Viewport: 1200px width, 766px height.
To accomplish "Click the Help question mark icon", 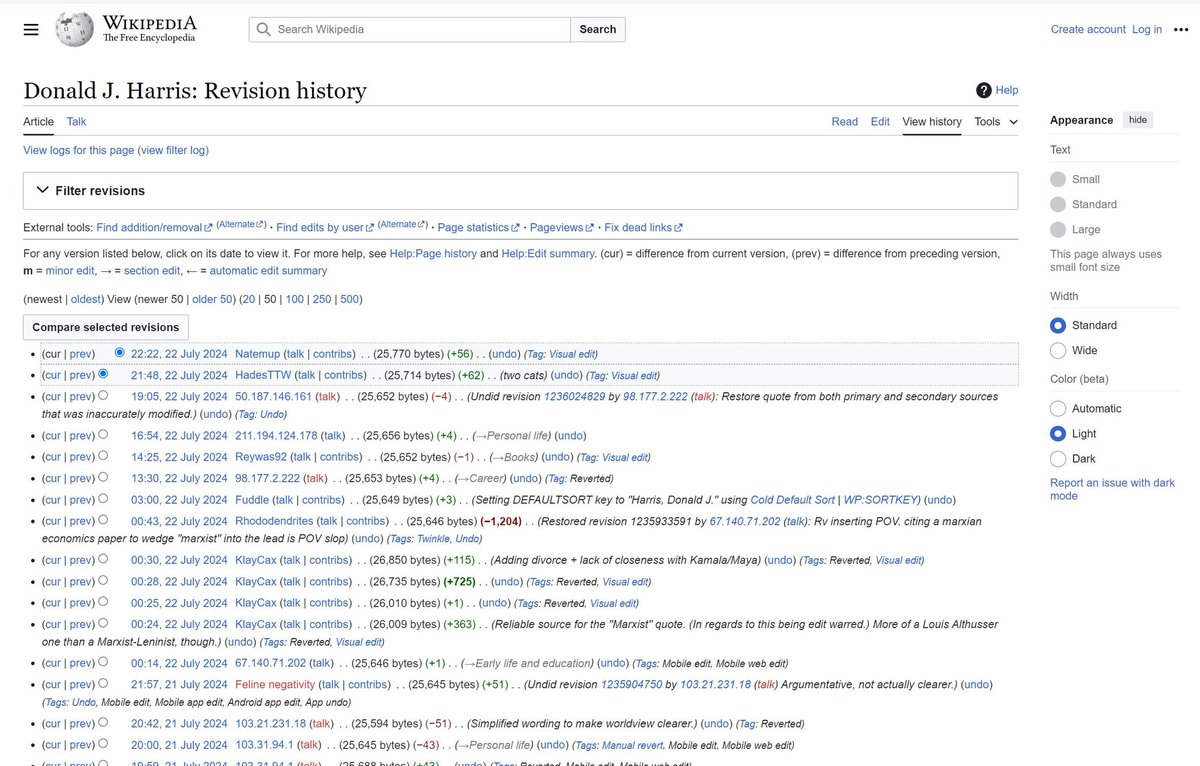I will tap(984, 90).
